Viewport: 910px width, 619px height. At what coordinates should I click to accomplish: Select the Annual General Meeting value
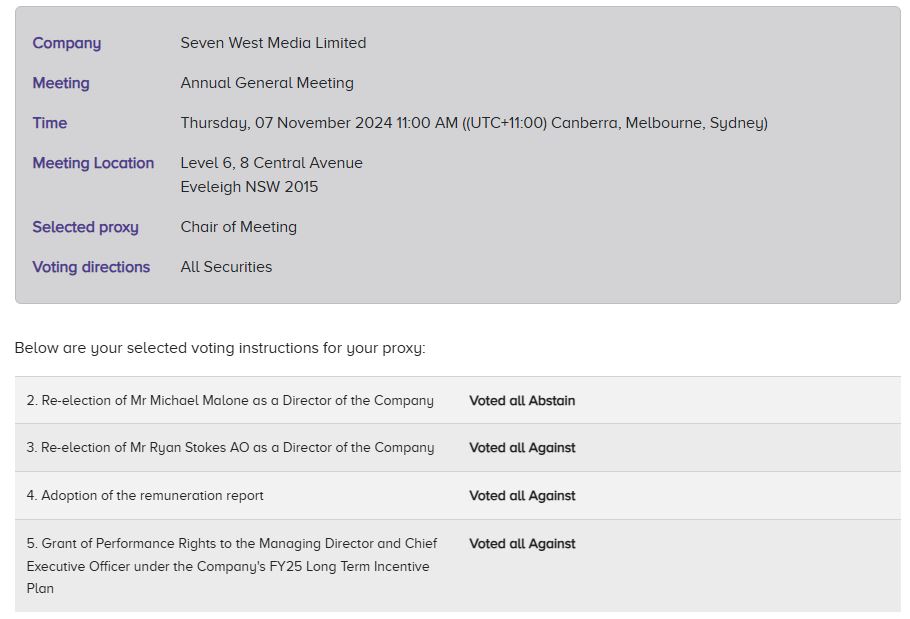pos(267,83)
